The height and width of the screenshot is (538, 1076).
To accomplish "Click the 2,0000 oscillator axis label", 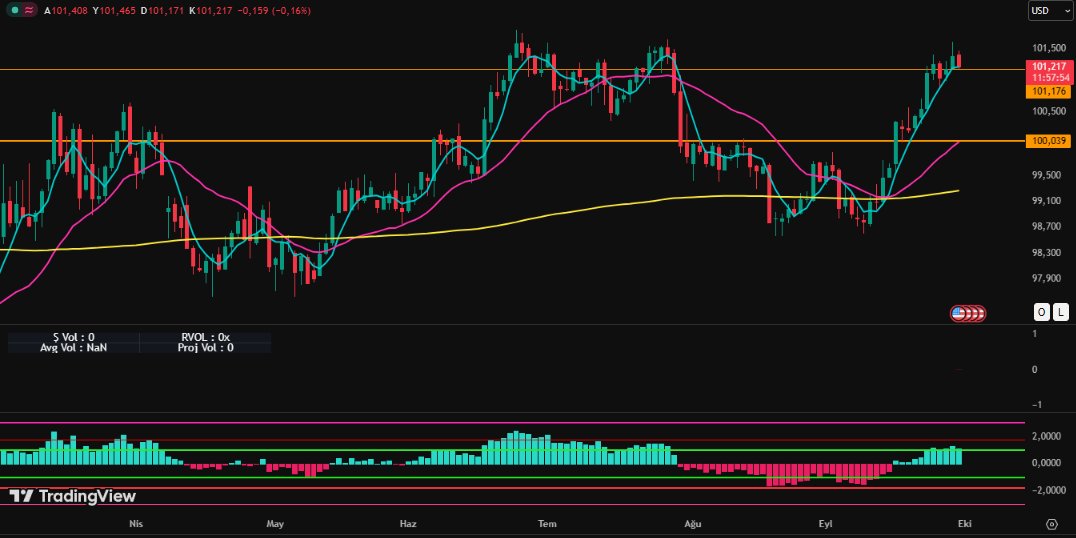I will (1047, 436).
